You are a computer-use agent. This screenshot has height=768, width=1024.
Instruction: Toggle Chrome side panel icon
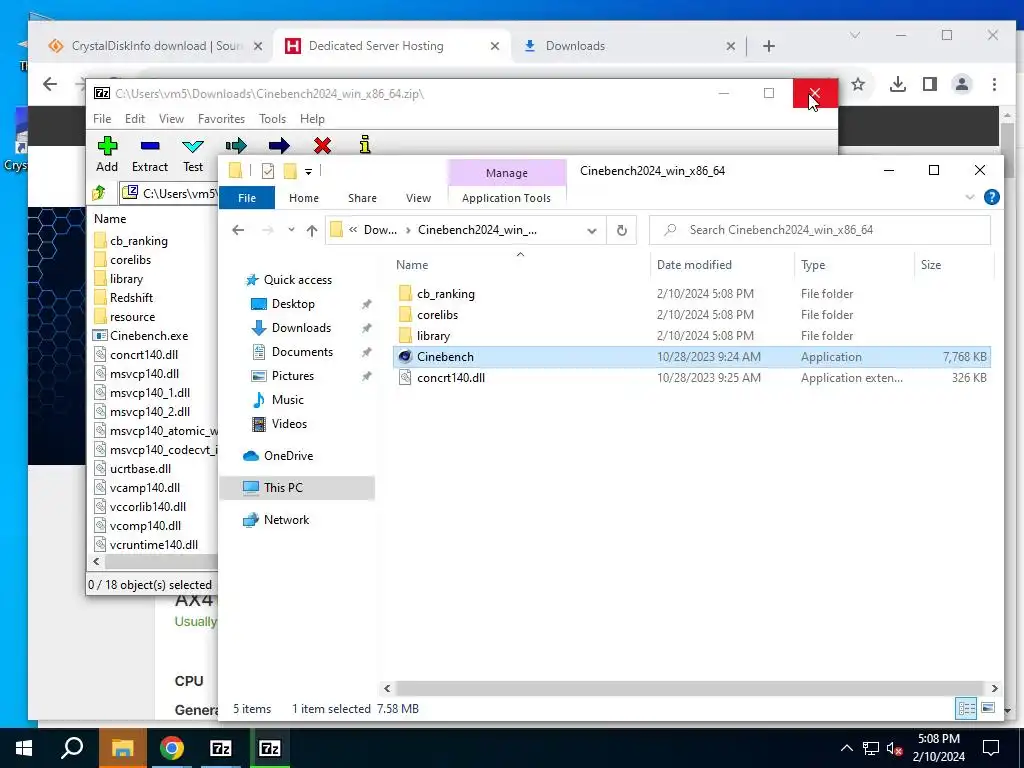click(x=930, y=84)
